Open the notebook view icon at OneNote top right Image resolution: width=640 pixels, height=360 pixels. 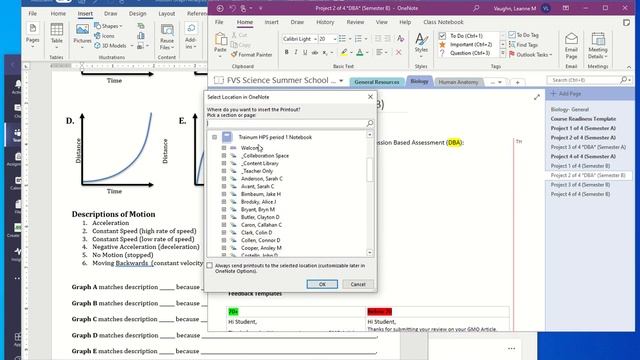pyautogui.click(x=627, y=22)
